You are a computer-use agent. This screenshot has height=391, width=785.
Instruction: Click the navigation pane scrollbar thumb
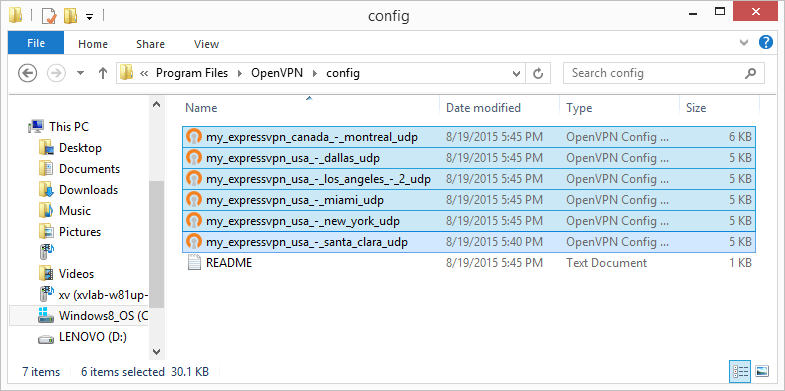click(x=157, y=244)
